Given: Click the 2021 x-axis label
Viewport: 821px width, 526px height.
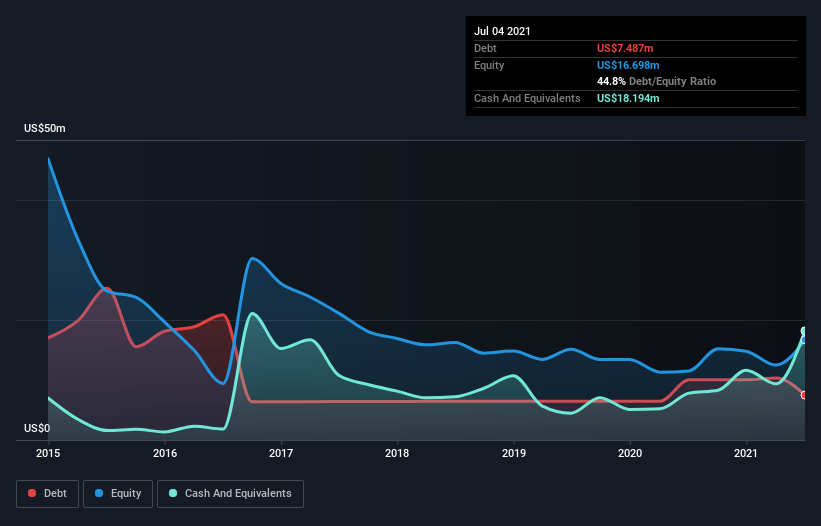Looking at the screenshot, I should [746, 453].
